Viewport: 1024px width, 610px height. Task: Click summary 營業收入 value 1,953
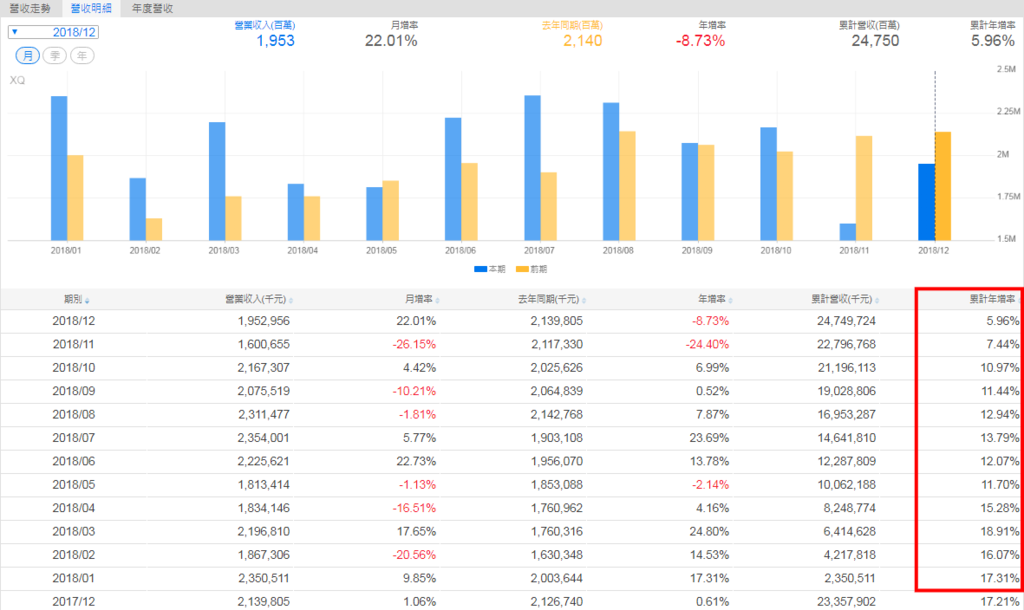[276, 40]
